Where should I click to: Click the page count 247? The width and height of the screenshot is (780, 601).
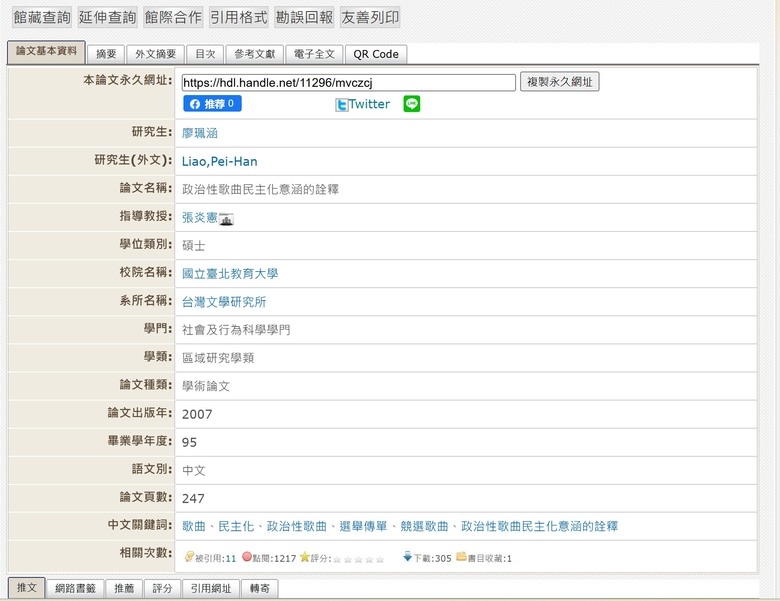[x=193, y=499]
